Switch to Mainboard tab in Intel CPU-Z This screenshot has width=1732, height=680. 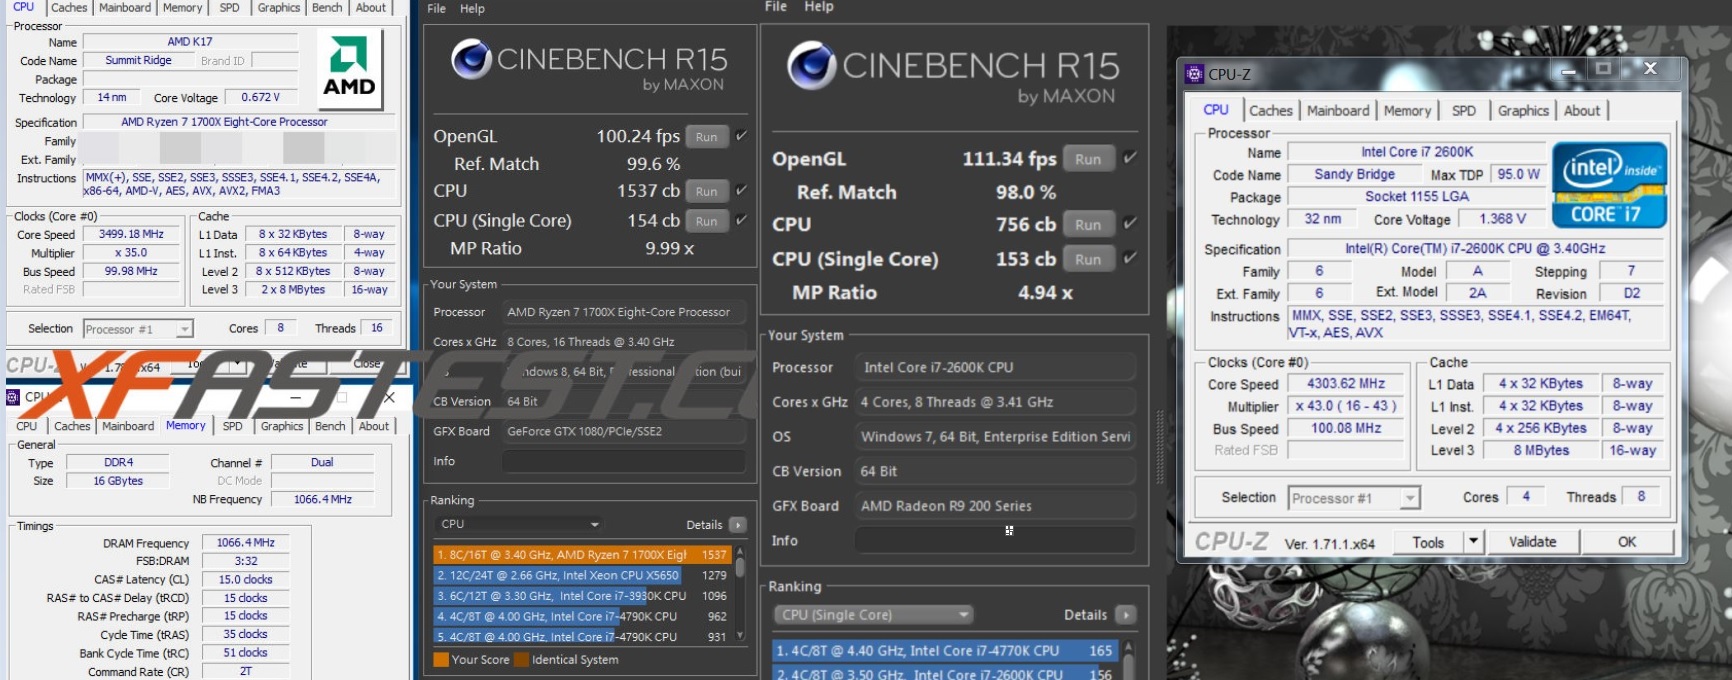coord(1338,111)
